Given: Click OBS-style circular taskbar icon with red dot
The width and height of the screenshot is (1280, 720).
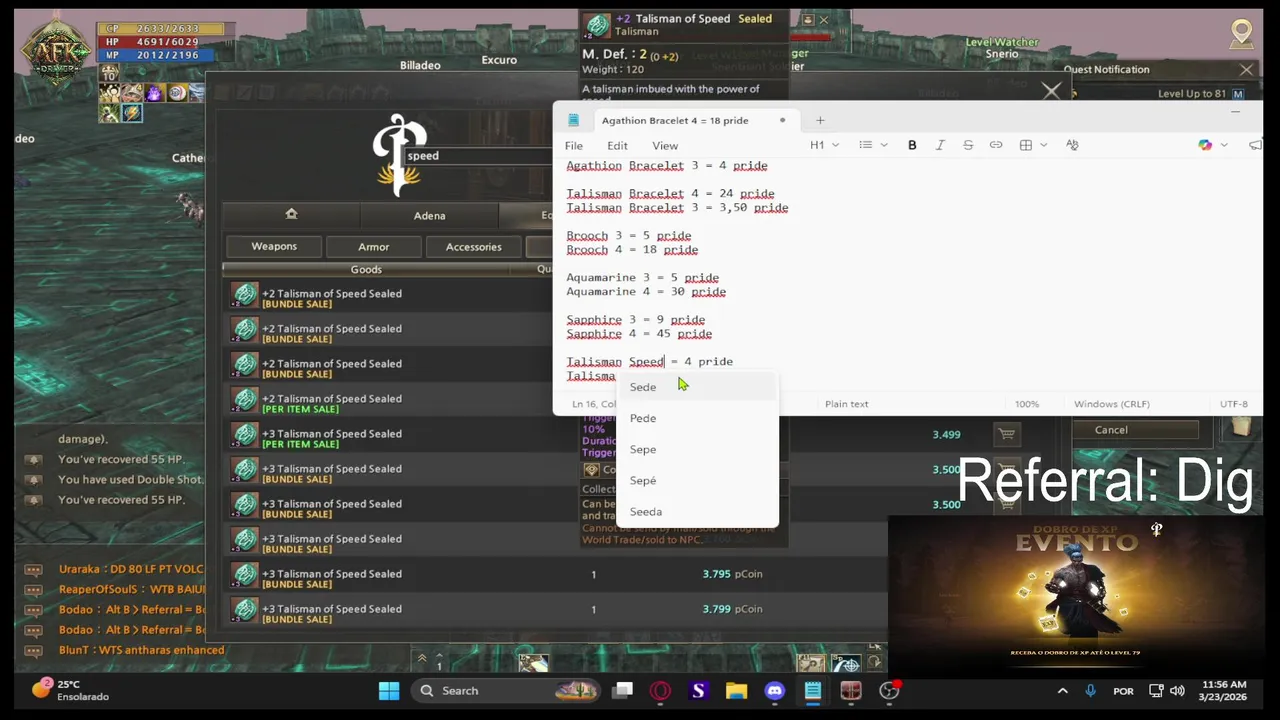Looking at the screenshot, I should click(x=889, y=690).
